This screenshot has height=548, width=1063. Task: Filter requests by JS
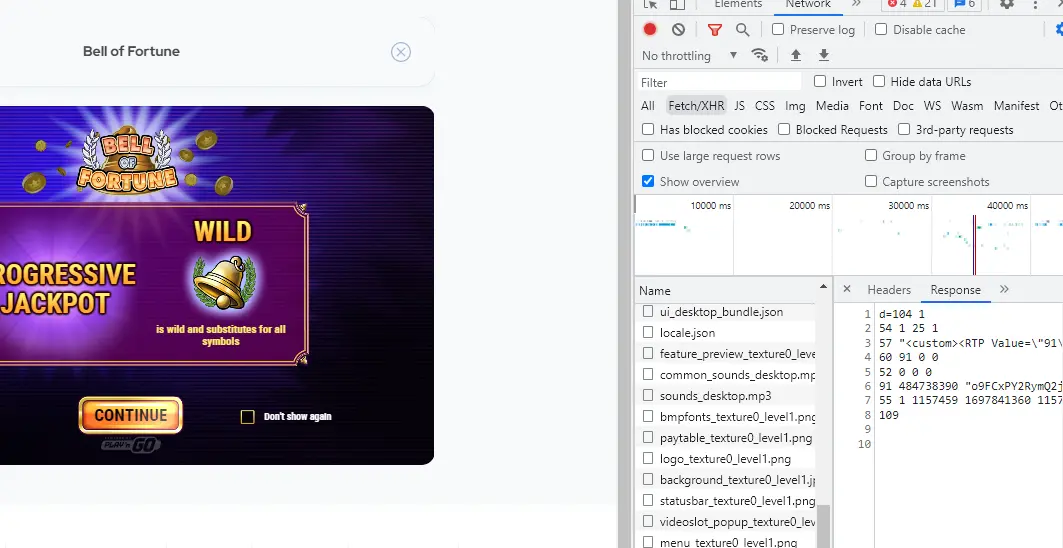(740, 106)
